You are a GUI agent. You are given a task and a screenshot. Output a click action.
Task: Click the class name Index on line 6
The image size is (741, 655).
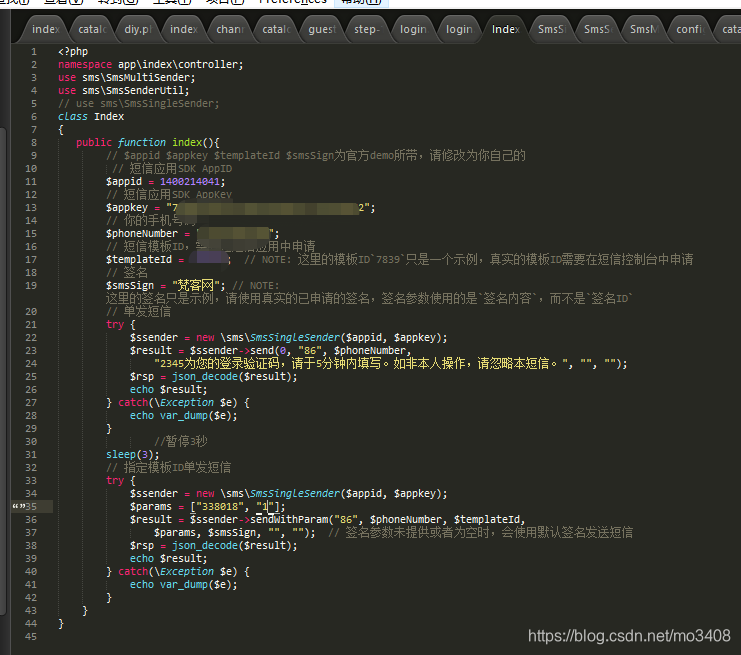click(109, 116)
